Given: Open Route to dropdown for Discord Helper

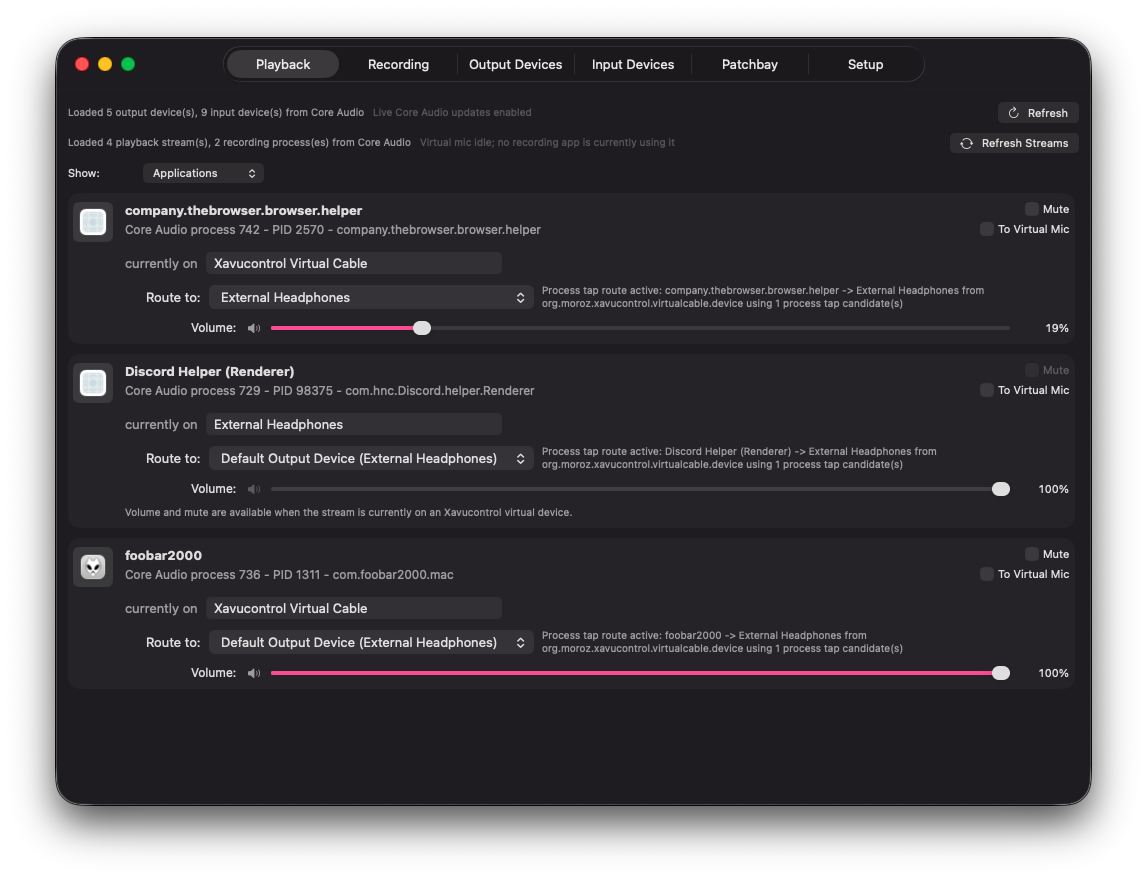Looking at the screenshot, I should 371,459.
